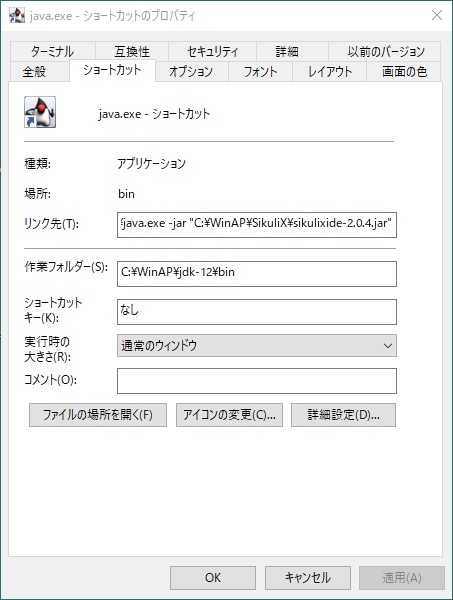Open the 互換性 tab
Screen dimensions: 453x600
coord(132,51)
